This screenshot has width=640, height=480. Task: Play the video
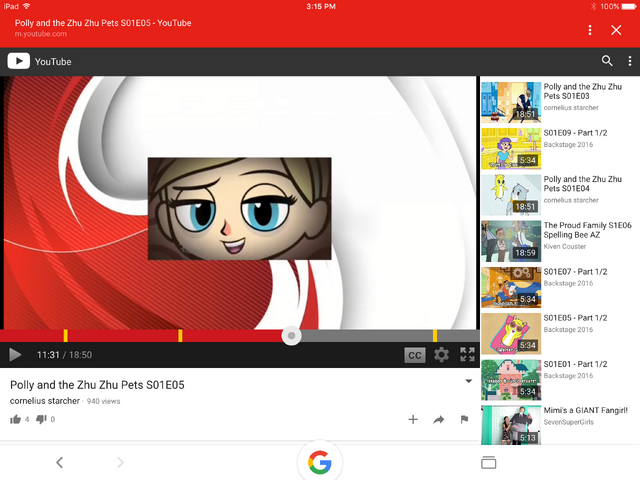point(15,355)
